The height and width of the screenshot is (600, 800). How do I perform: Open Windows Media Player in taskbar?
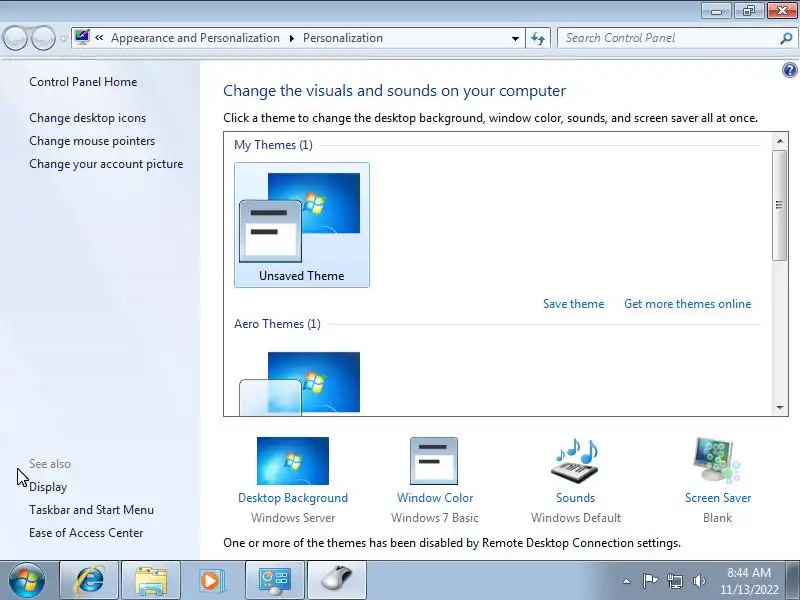211,580
